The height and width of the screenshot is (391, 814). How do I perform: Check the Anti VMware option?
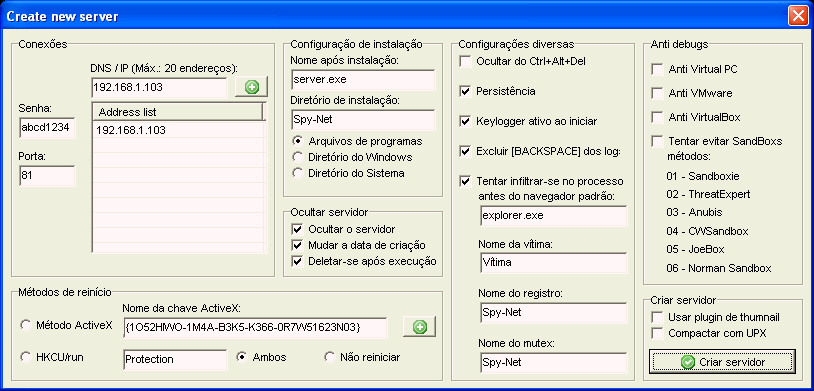click(658, 93)
